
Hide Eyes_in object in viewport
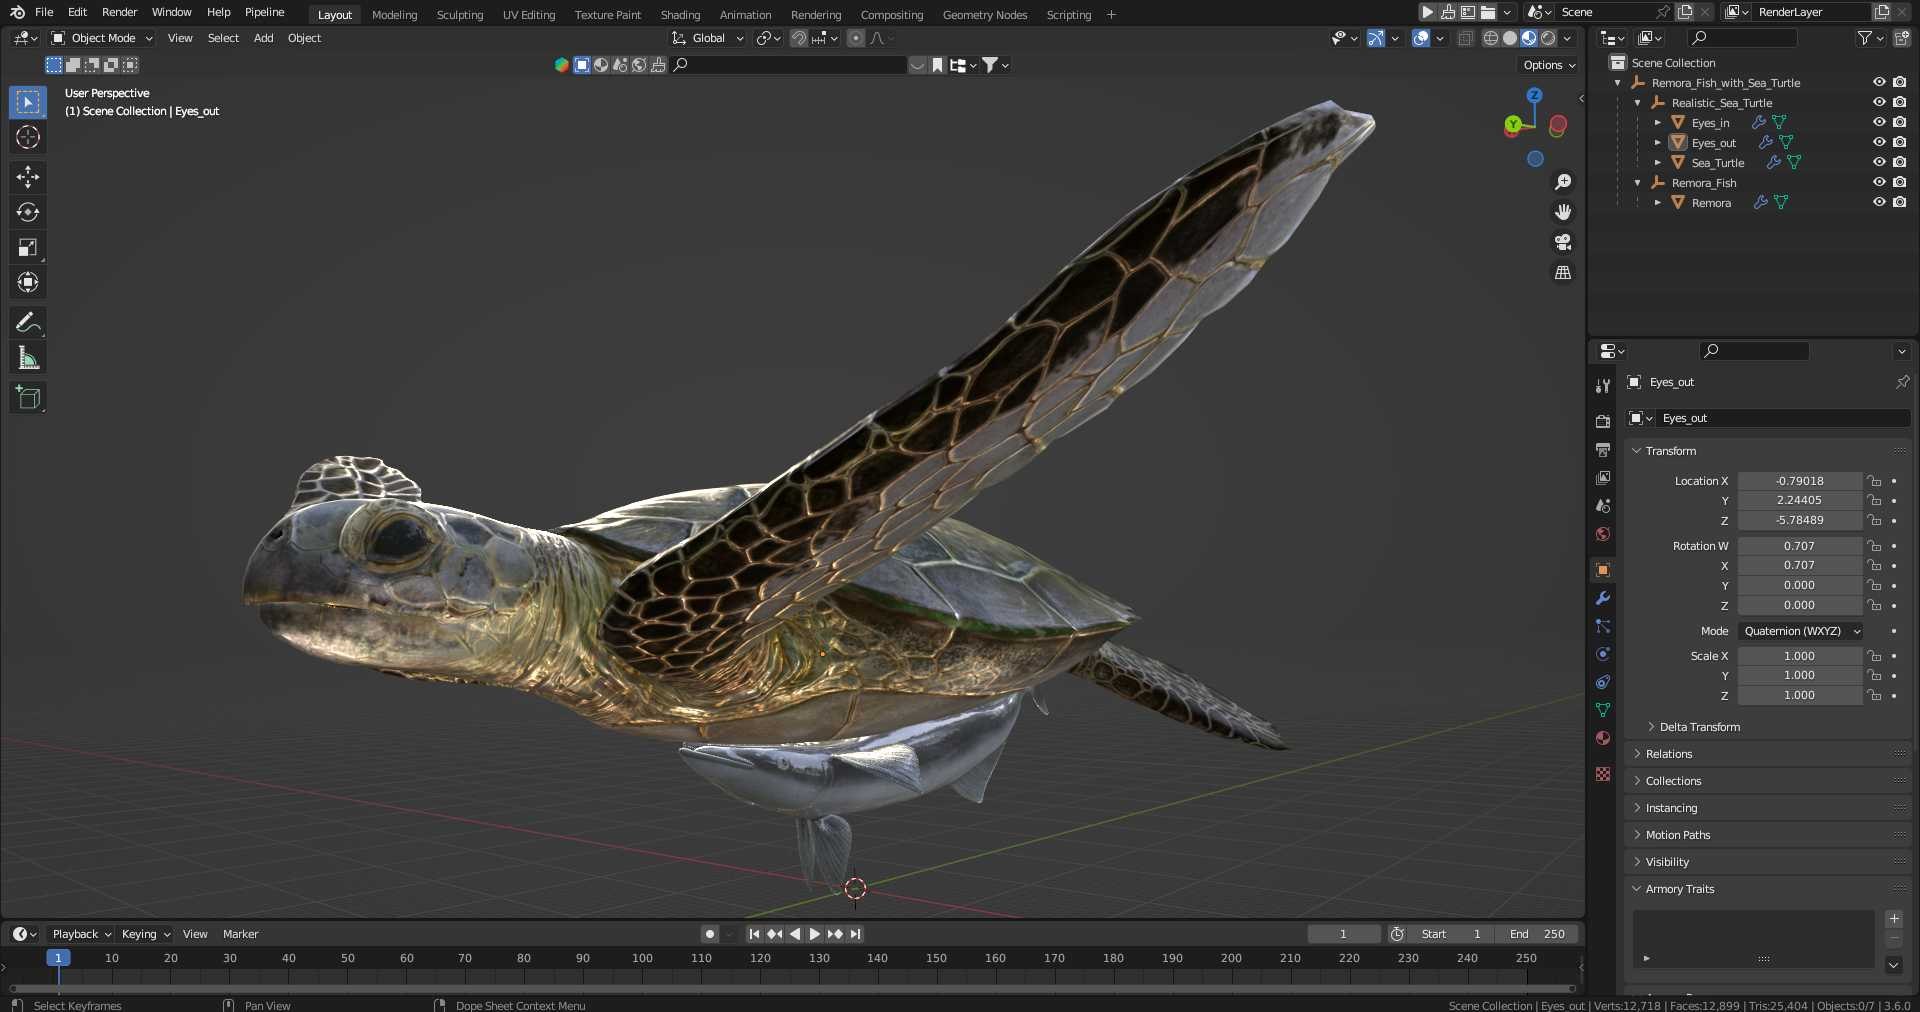point(1879,122)
